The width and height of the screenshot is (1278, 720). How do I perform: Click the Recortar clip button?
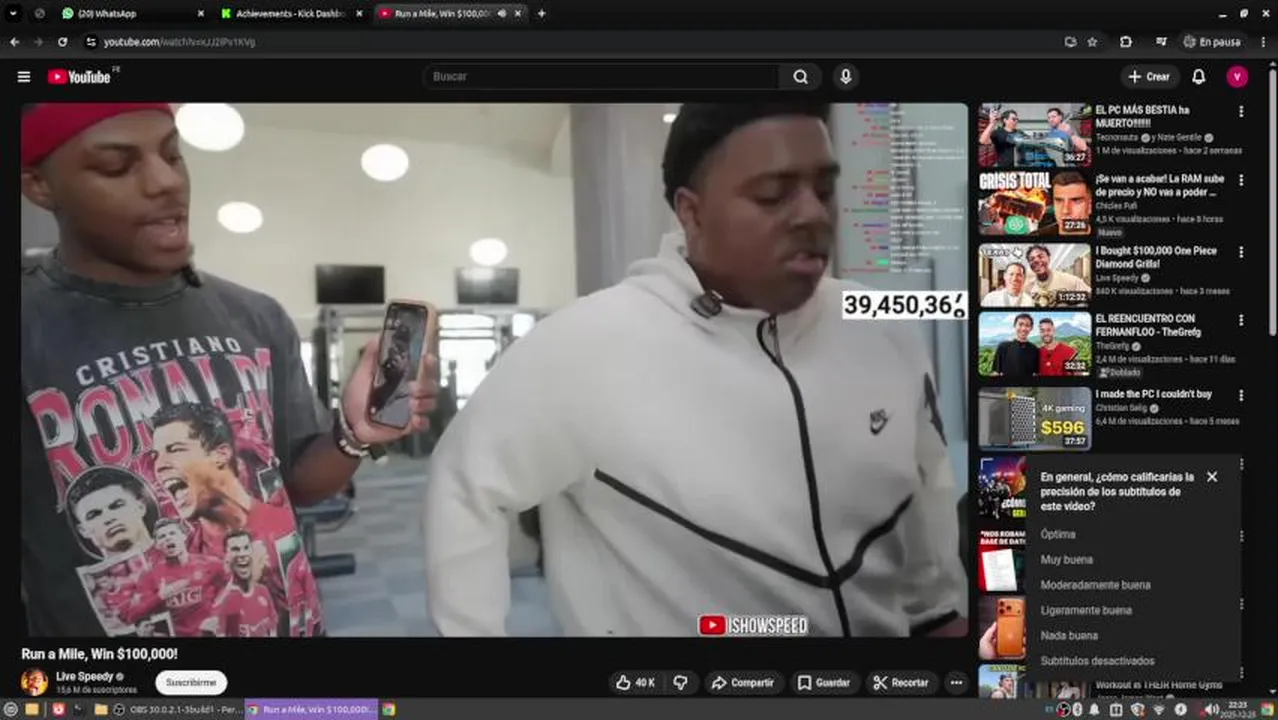click(900, 682)
